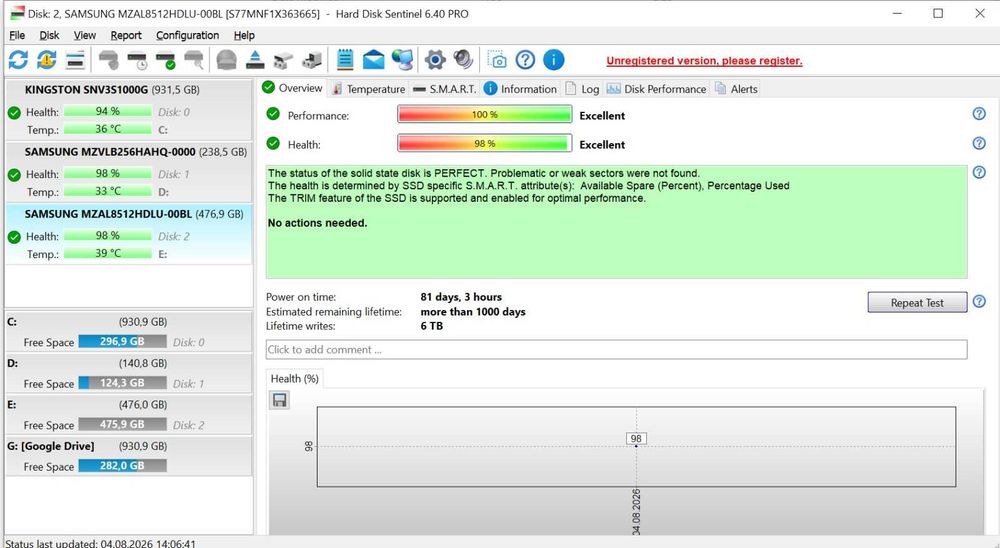Click the Repeat Test button
The width and height of the screenshot is (1000, 548).
917,302
